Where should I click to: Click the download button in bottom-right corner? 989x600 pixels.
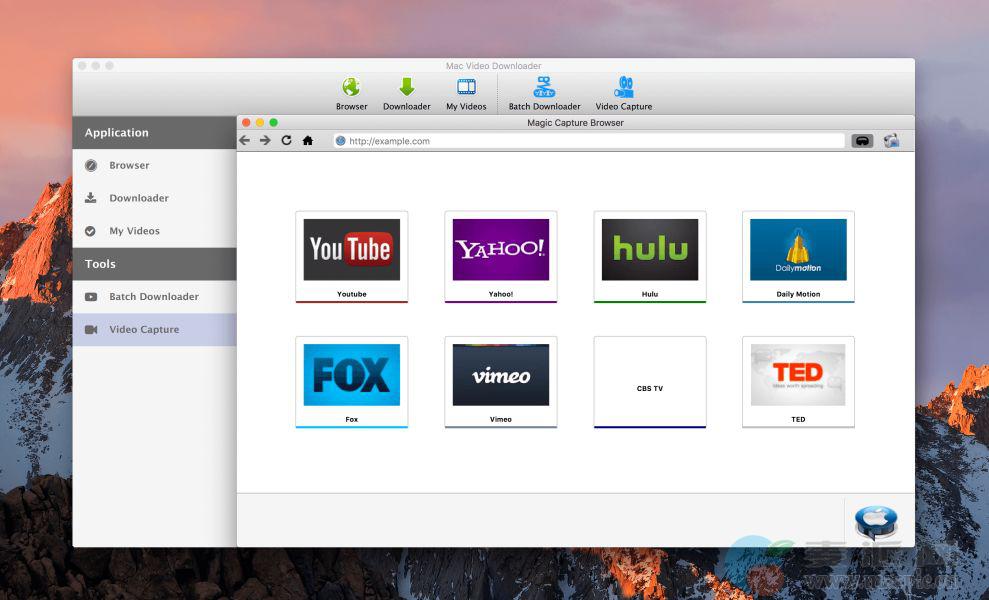(x=876, y=522)
